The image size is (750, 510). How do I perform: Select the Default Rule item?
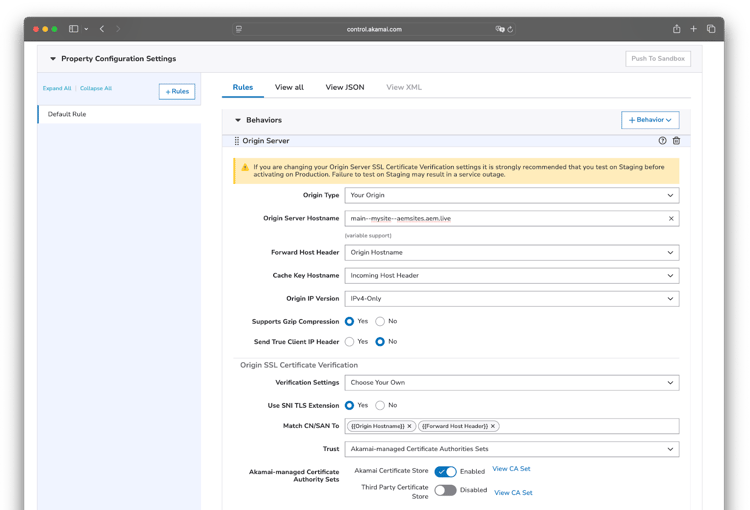pyautogui.click(x=119, y=114)
